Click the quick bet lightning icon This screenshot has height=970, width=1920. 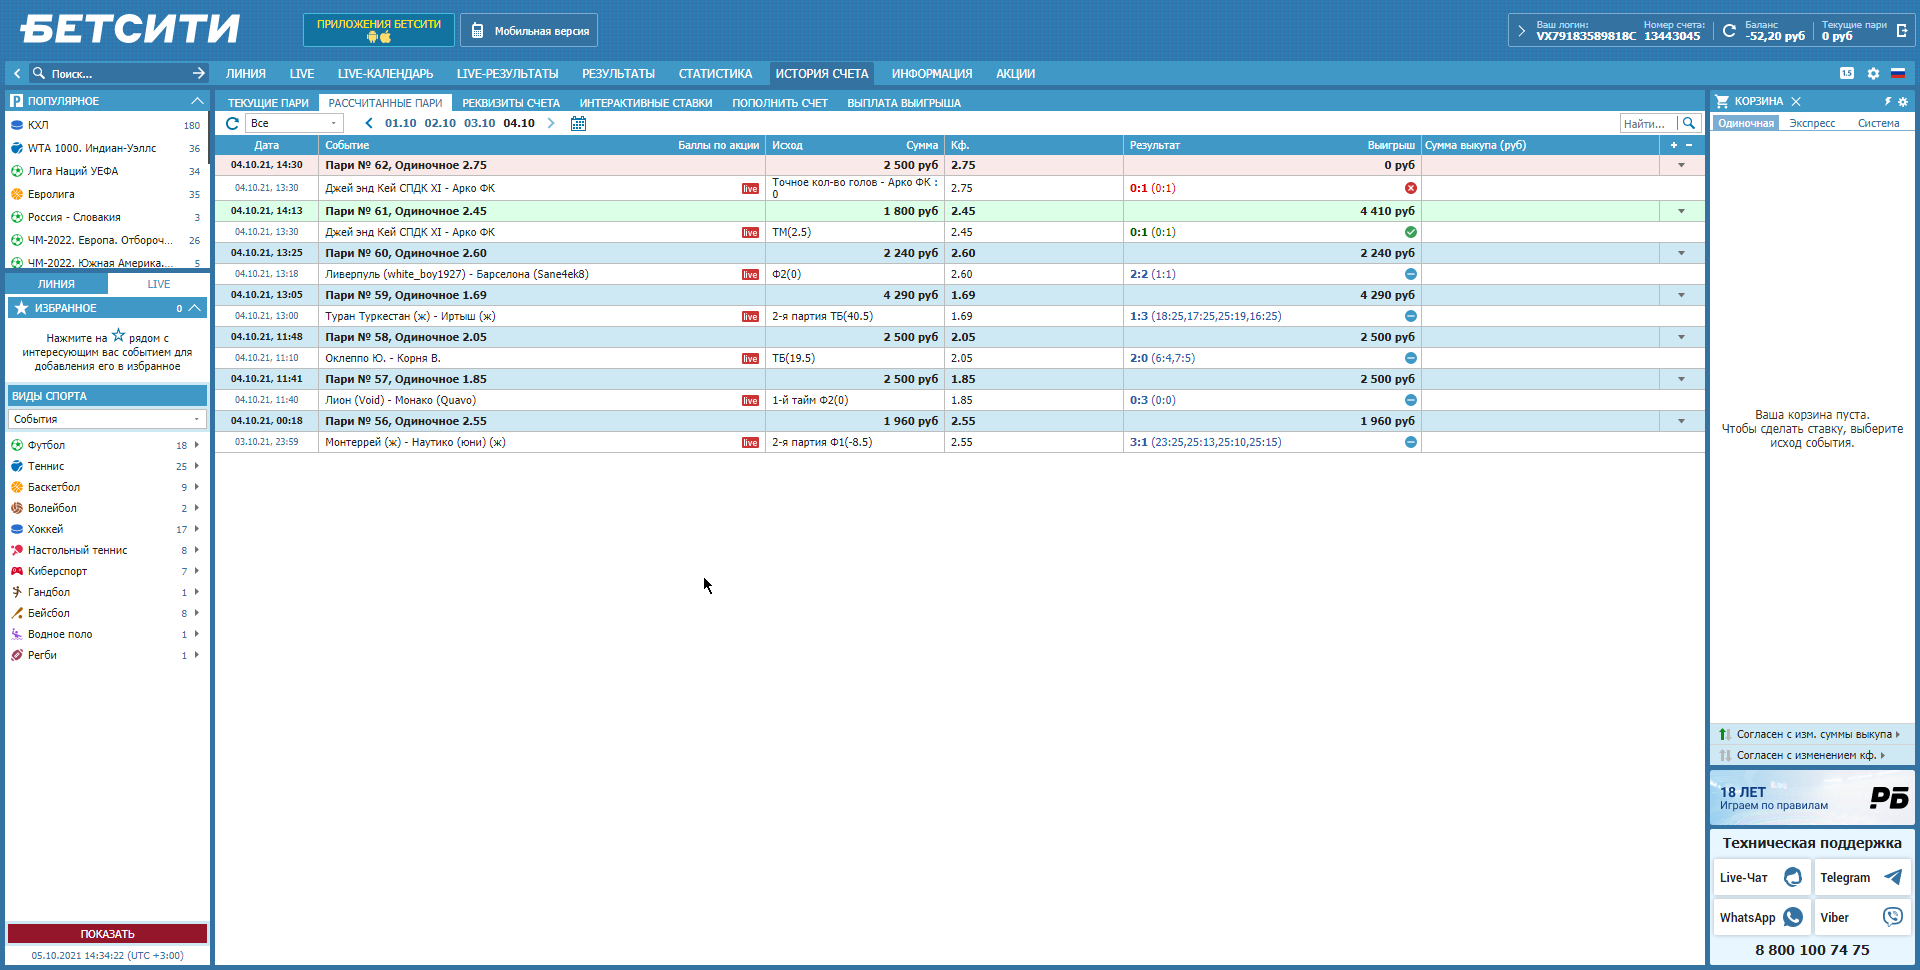point(1887,102)
